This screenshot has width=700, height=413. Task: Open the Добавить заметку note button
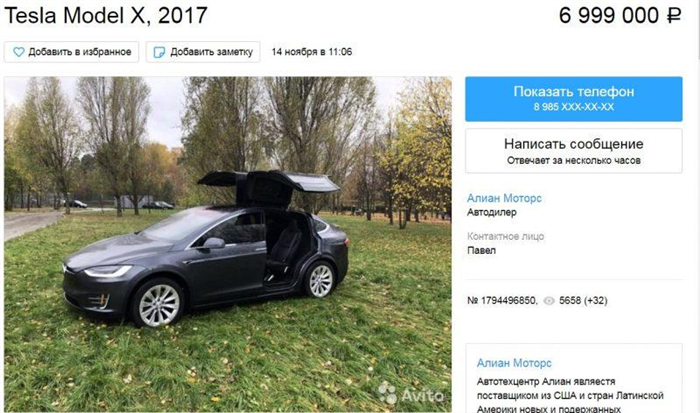tap(203, 52)
